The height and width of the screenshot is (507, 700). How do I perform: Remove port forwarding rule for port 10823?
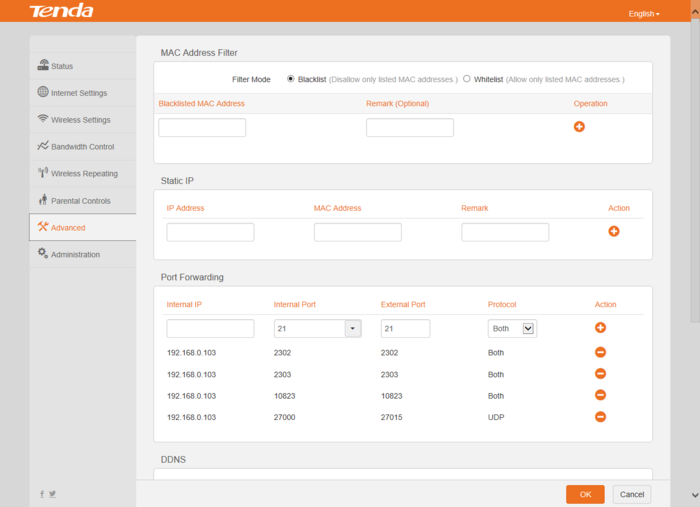pyautogui.click(x=600, y=395)
